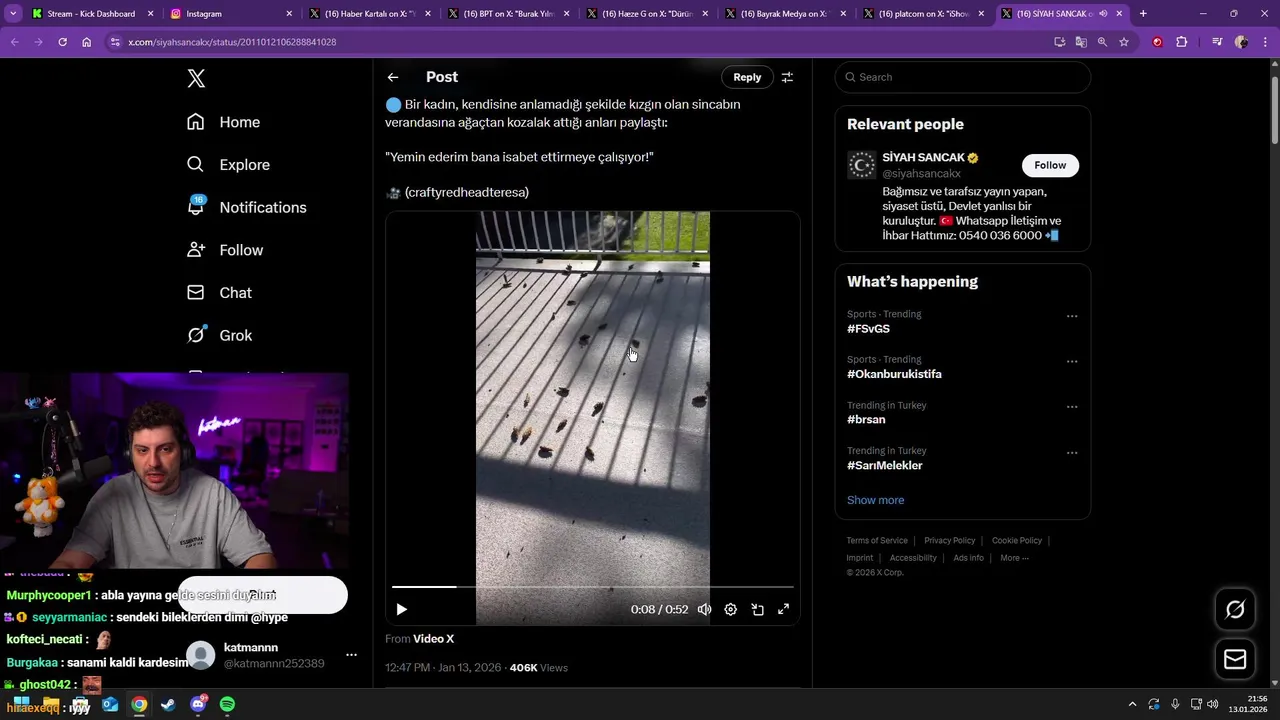Screen dimensions: 1280x720
Task: Switch to the Instagram browser tab
Action: point(231,14)
